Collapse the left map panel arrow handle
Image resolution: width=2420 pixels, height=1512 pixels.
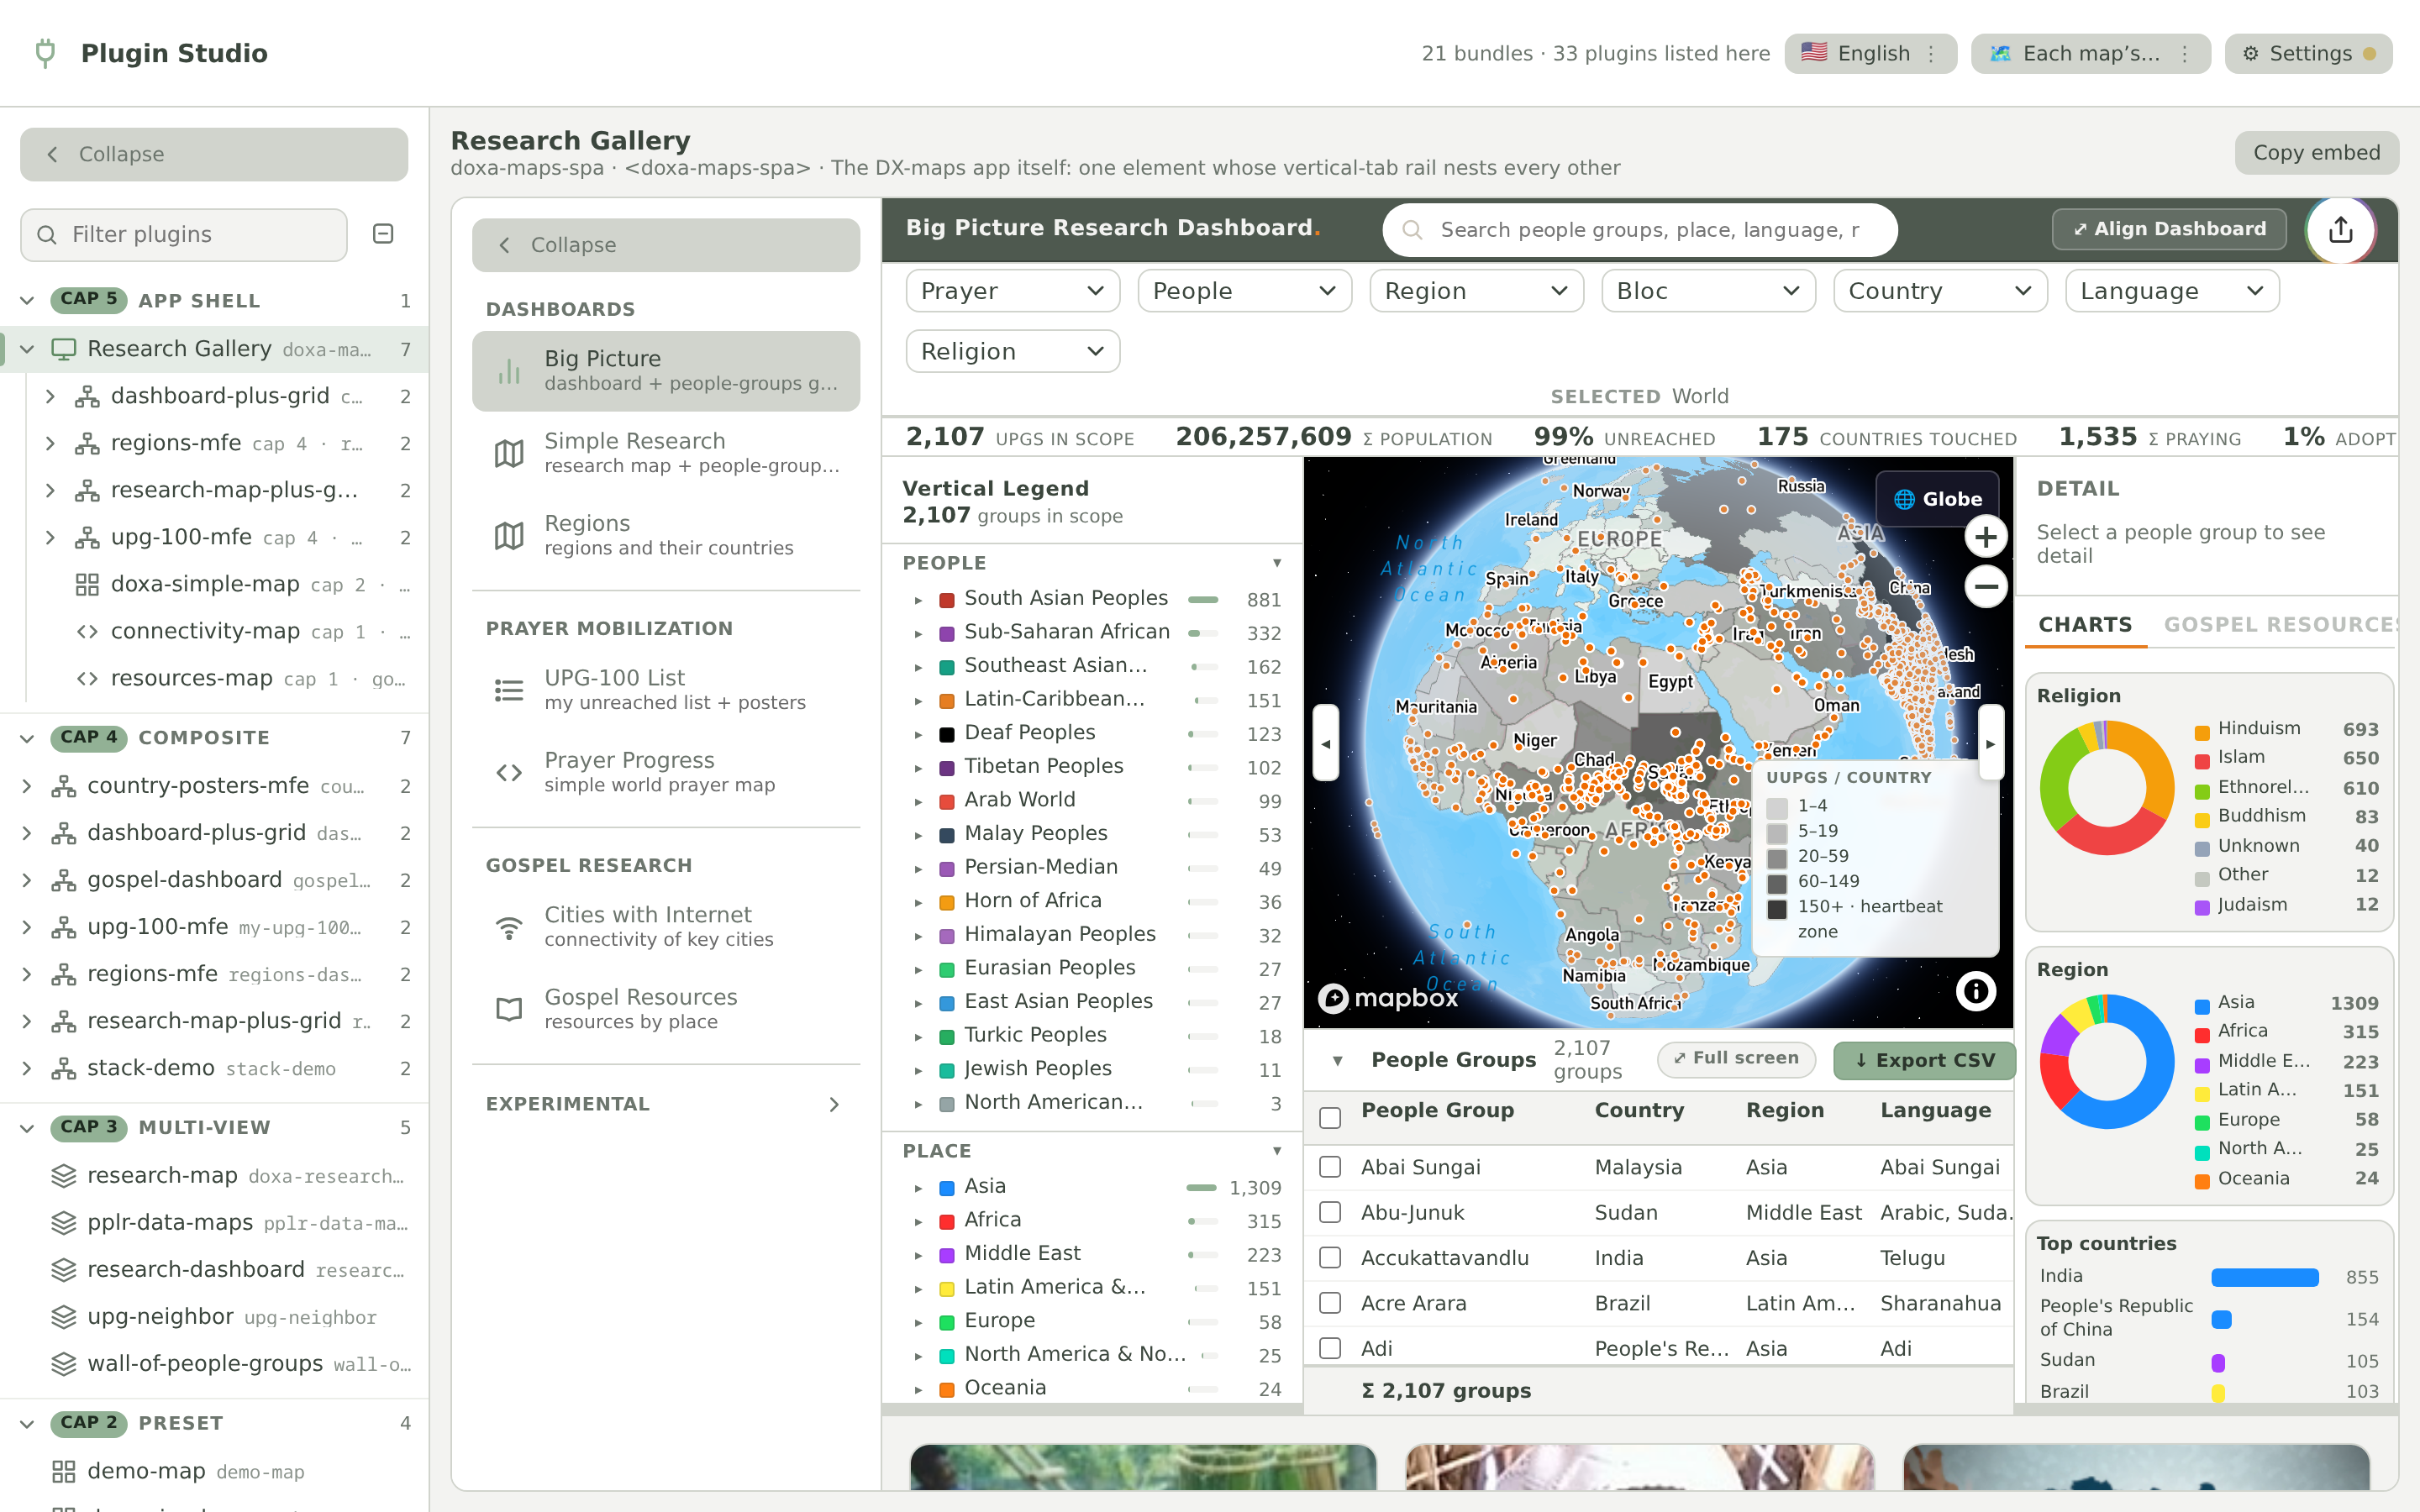1326,743
